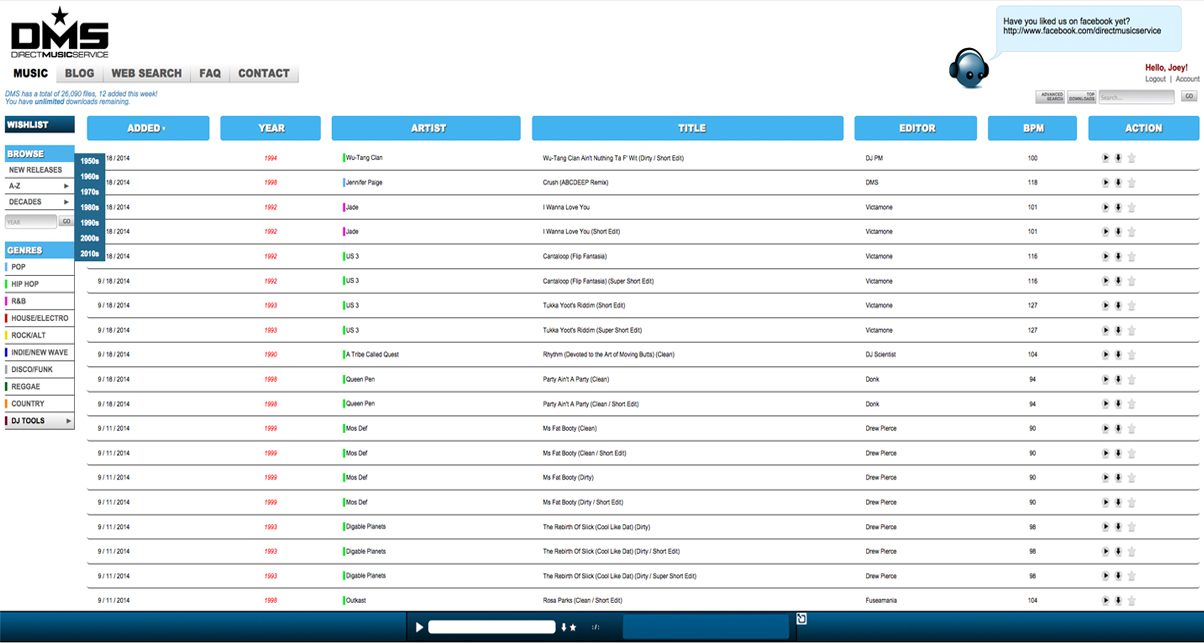Open Advanced Search
The image size is (1204, 643).
[x=1050, y=97]
